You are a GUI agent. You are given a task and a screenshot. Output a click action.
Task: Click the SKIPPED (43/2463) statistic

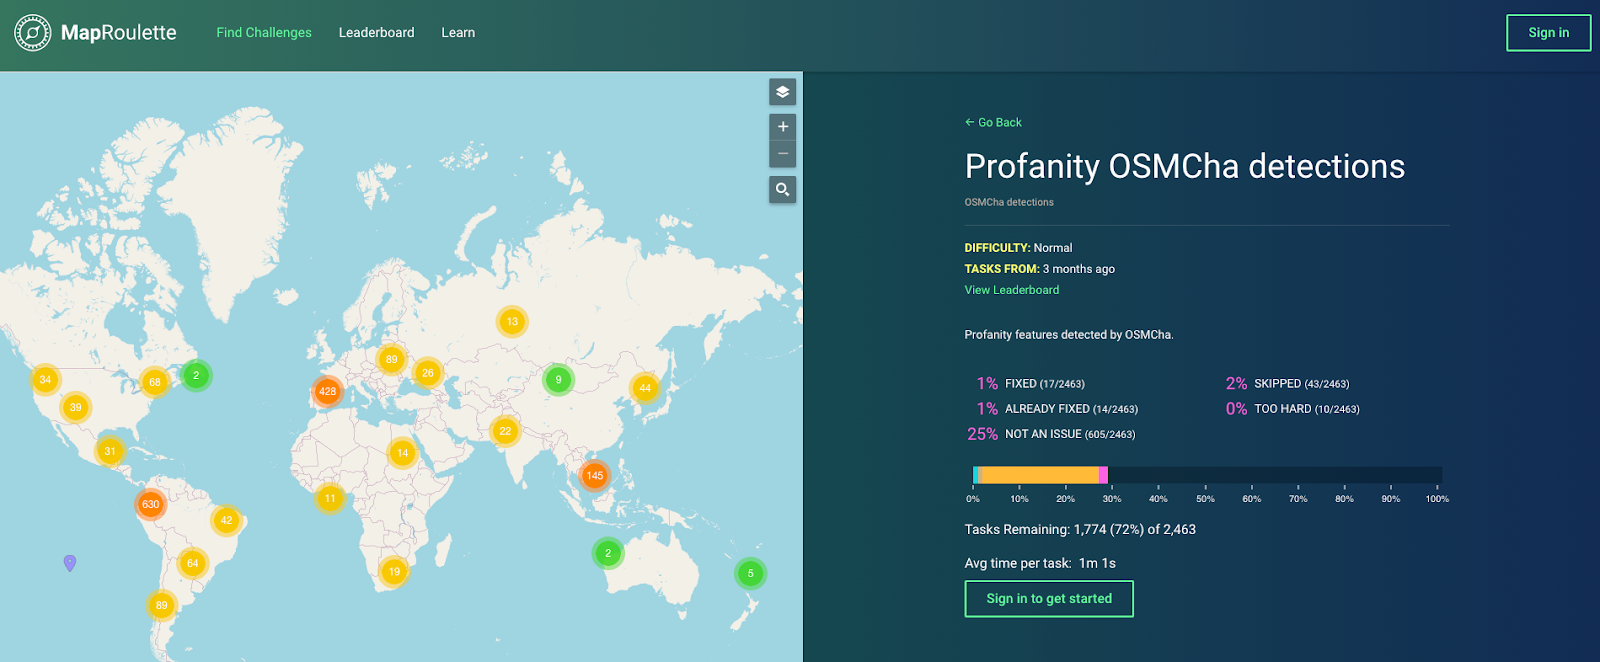click(x=1288, y=384)
